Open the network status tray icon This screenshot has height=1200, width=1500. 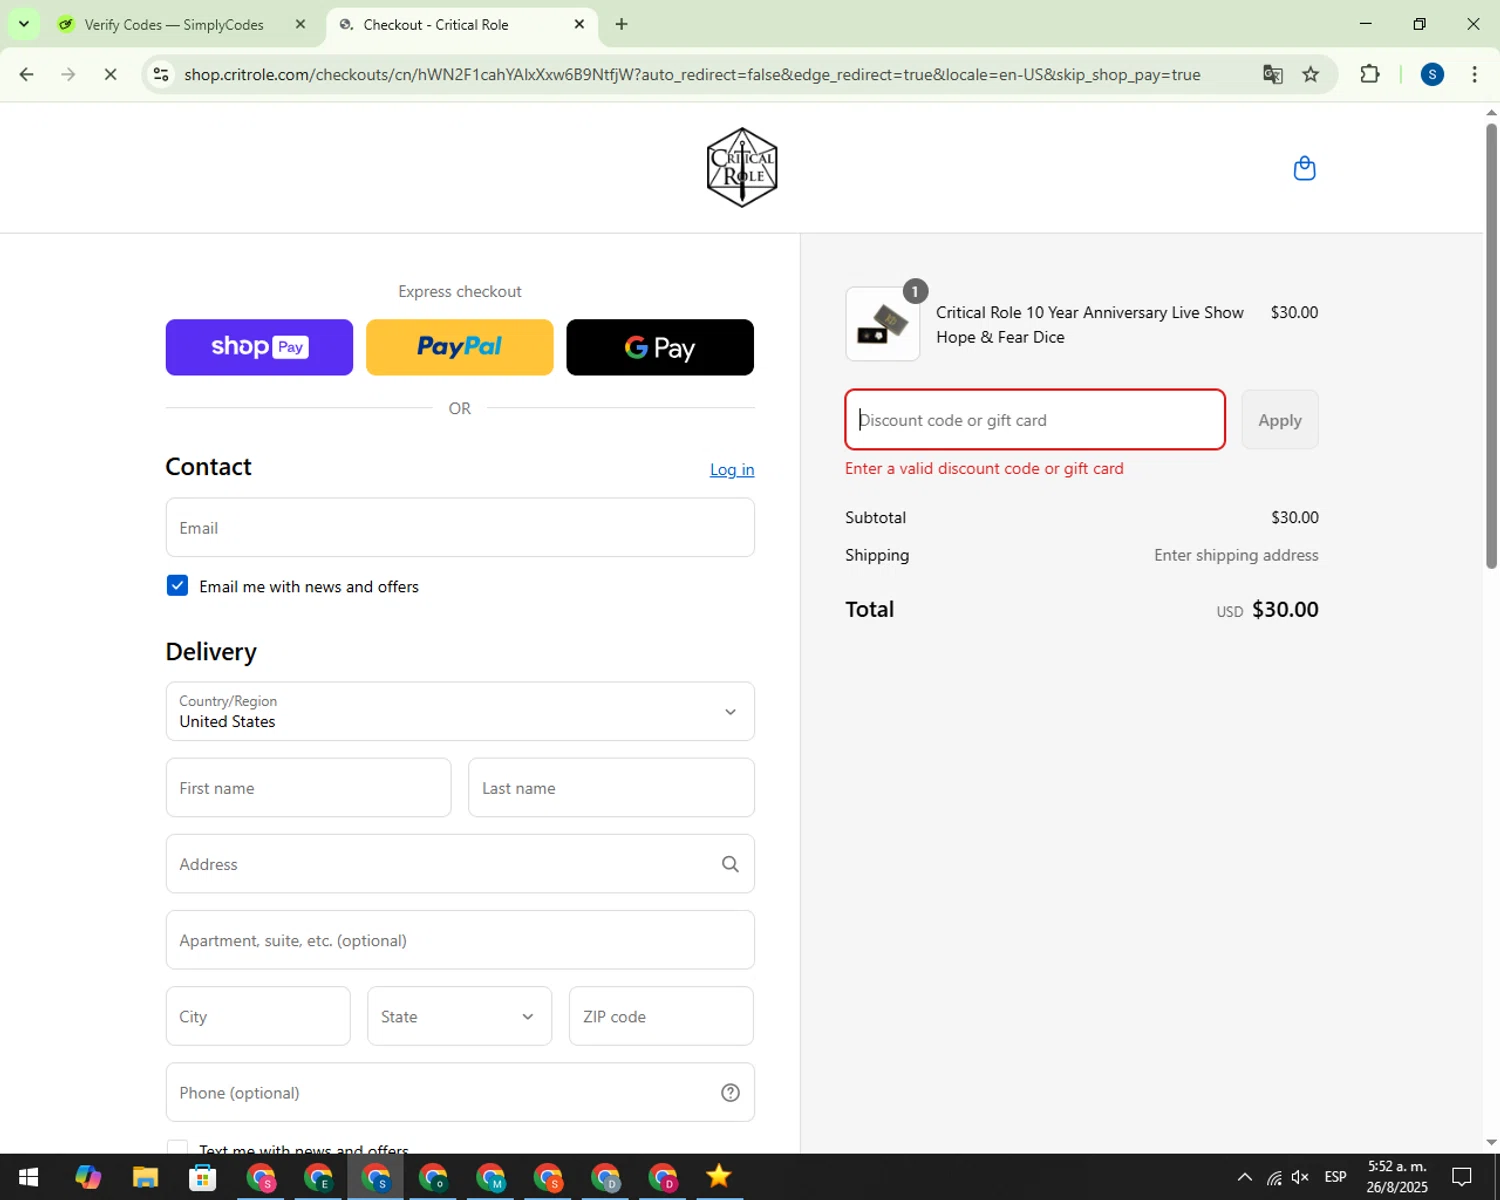pos(1274,1177)
